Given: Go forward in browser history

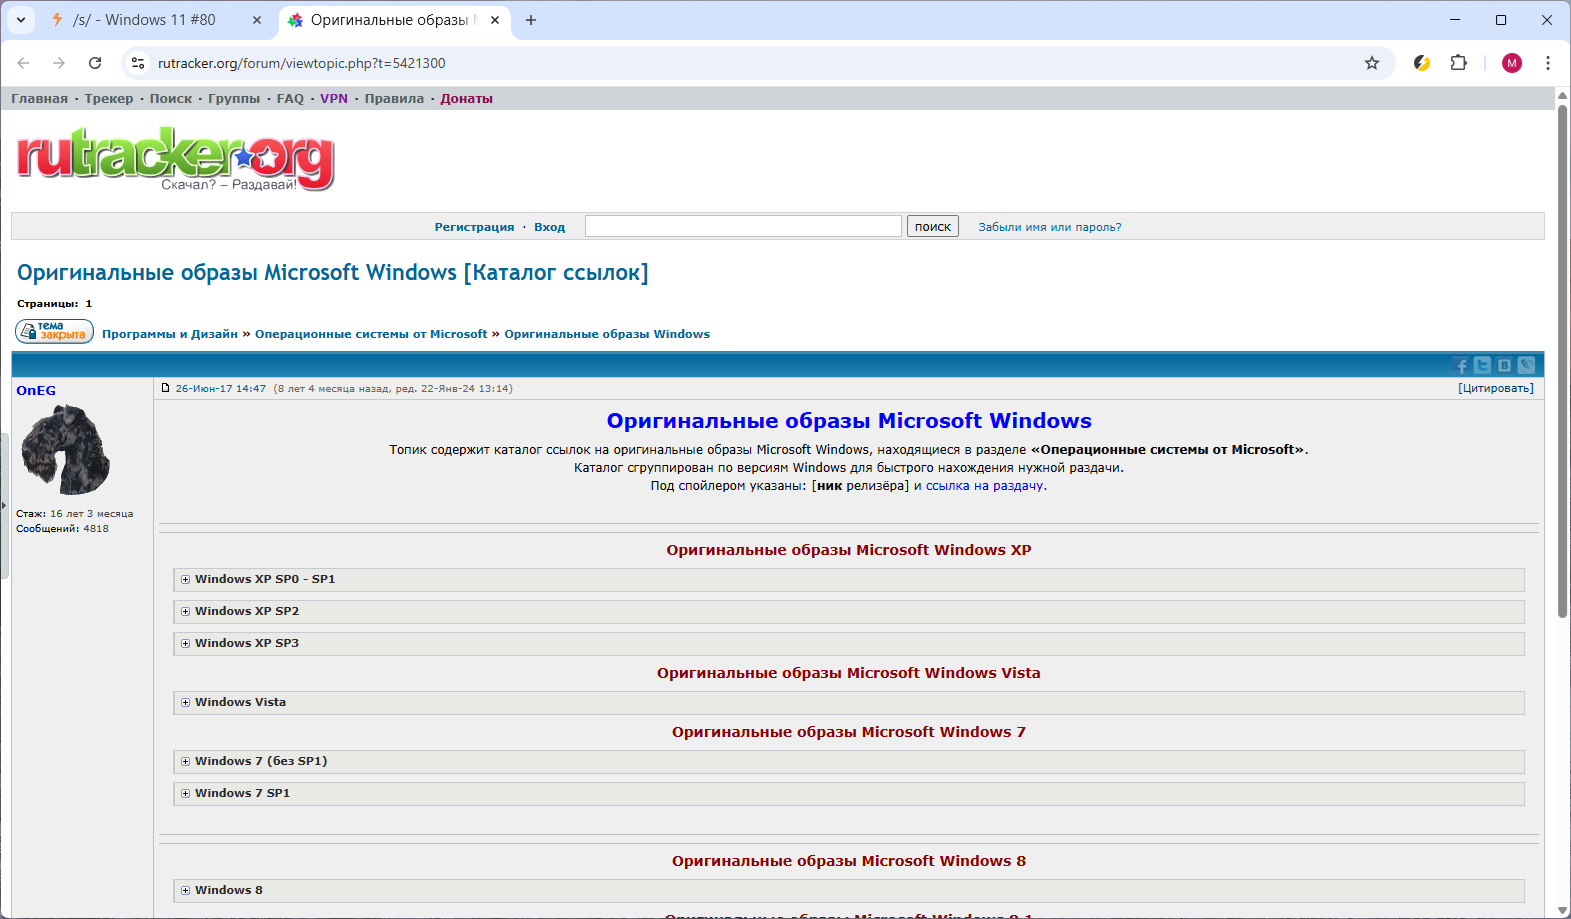Looking at the screenshot, I should pyautogui.click(x=59, y=63).
